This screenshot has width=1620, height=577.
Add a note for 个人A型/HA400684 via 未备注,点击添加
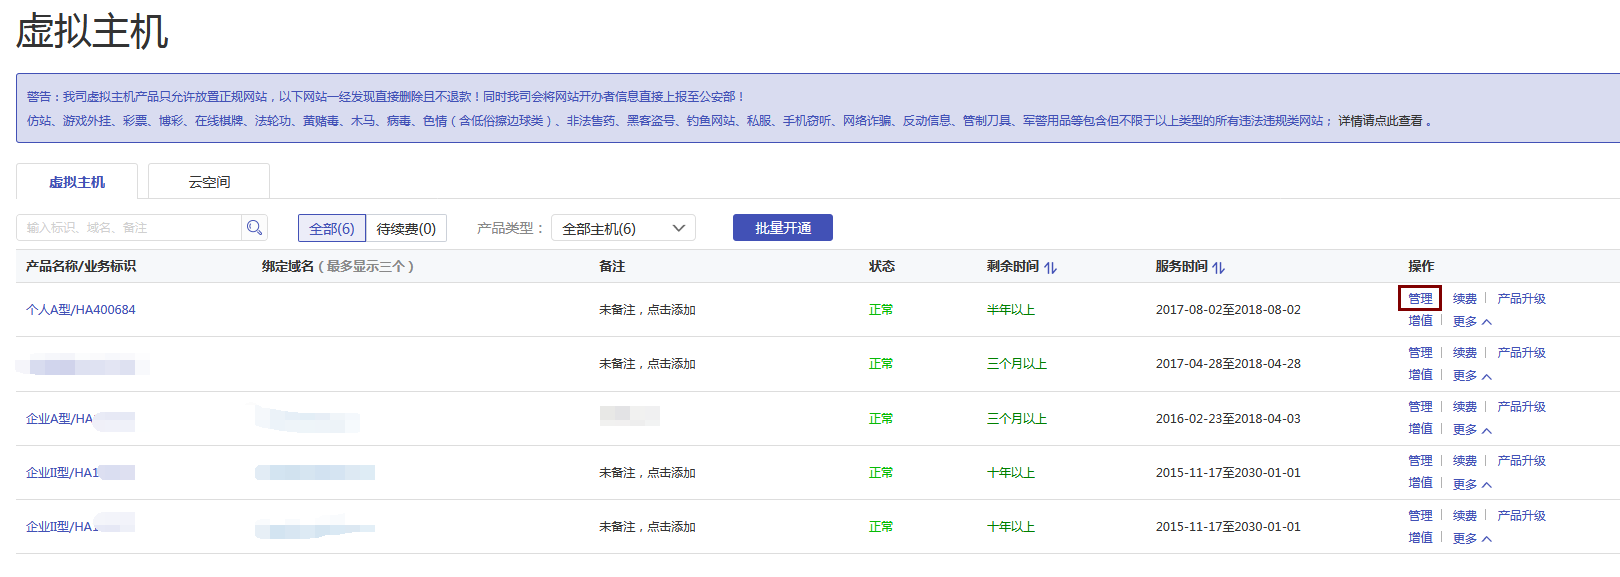647,310
